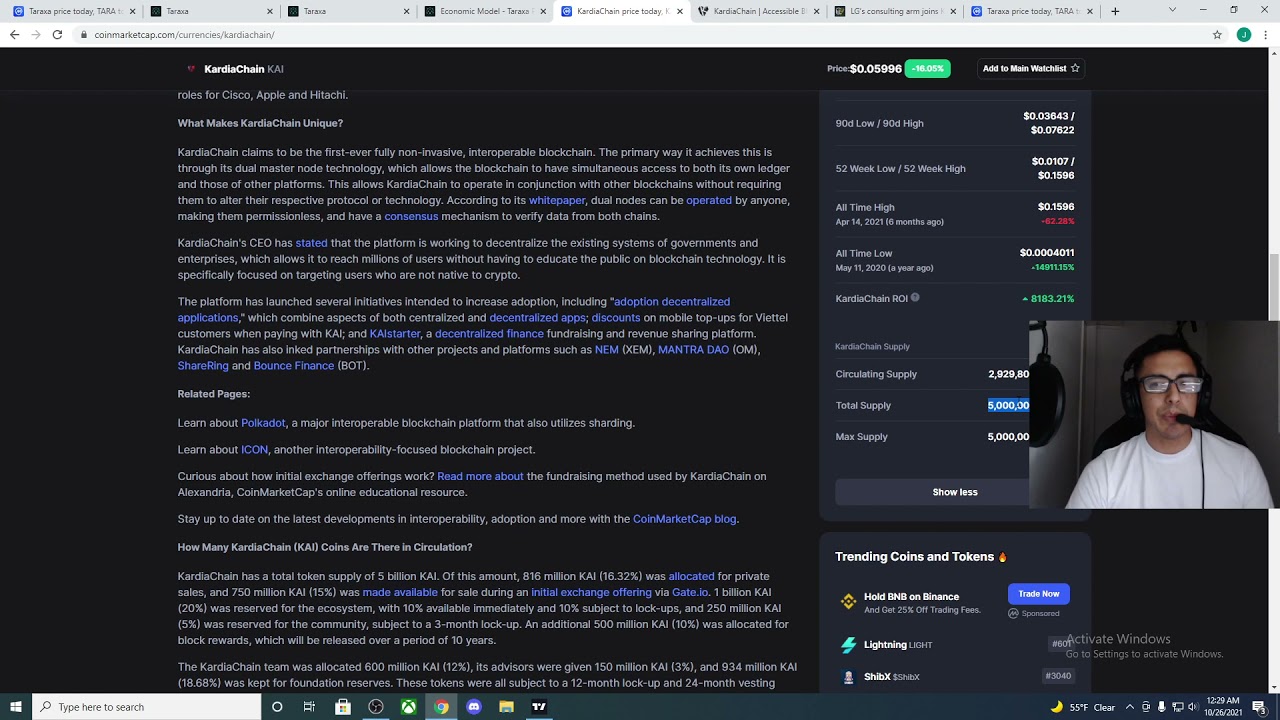The height and width of the screenshot is (720, 1280).
Task: Open OBS Studio from taskbar
Action: [376, 707]
